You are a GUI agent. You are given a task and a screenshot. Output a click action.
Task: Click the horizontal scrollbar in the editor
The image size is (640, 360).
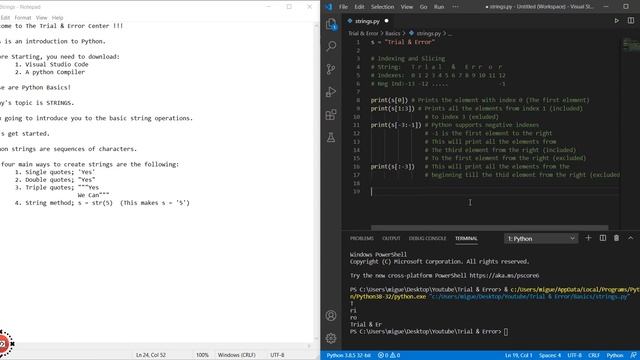489,228
